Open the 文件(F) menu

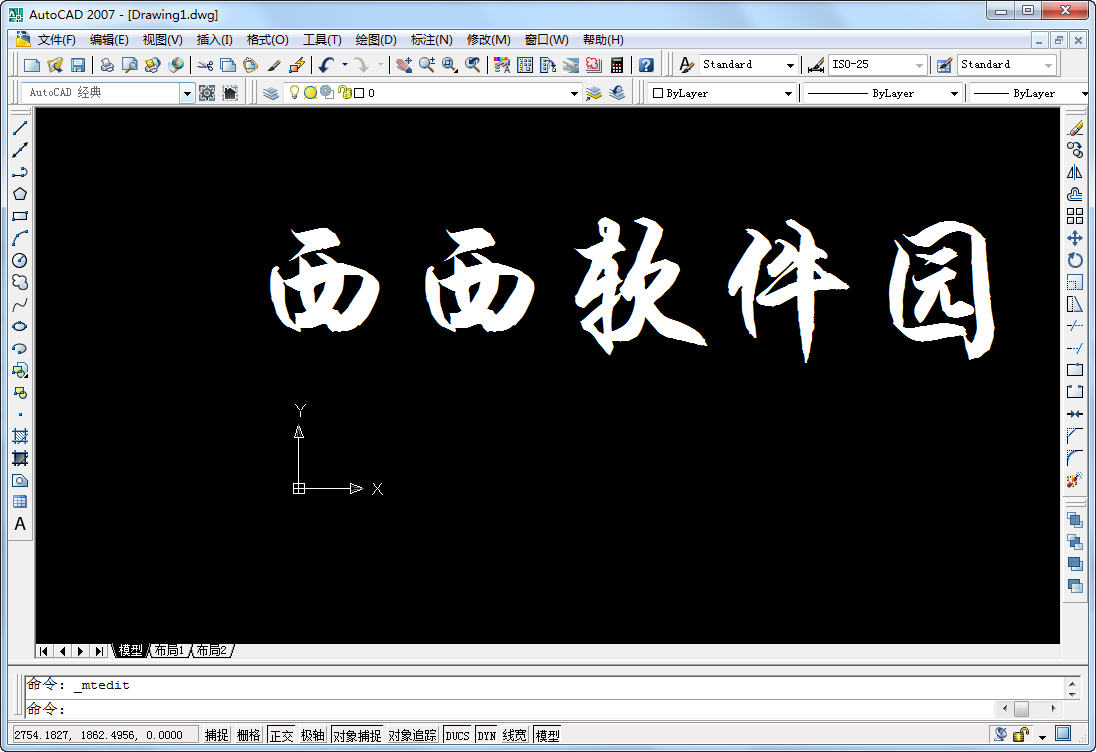tap(57, 40)
